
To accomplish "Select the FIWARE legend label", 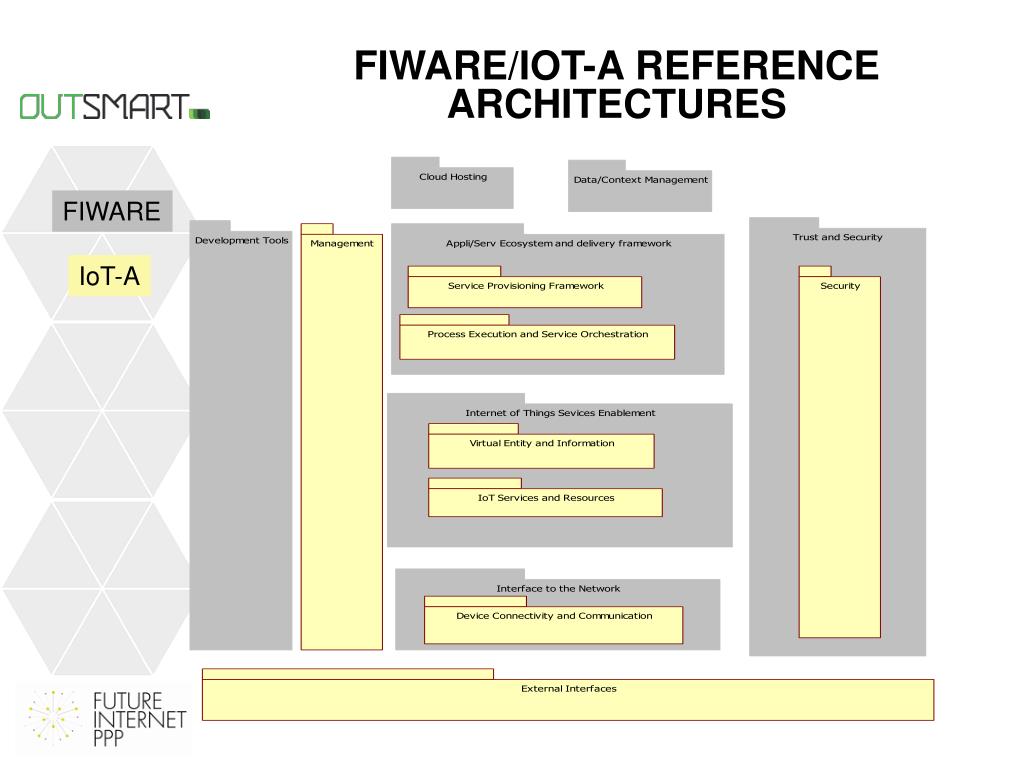I will click(x=112, y=211).
